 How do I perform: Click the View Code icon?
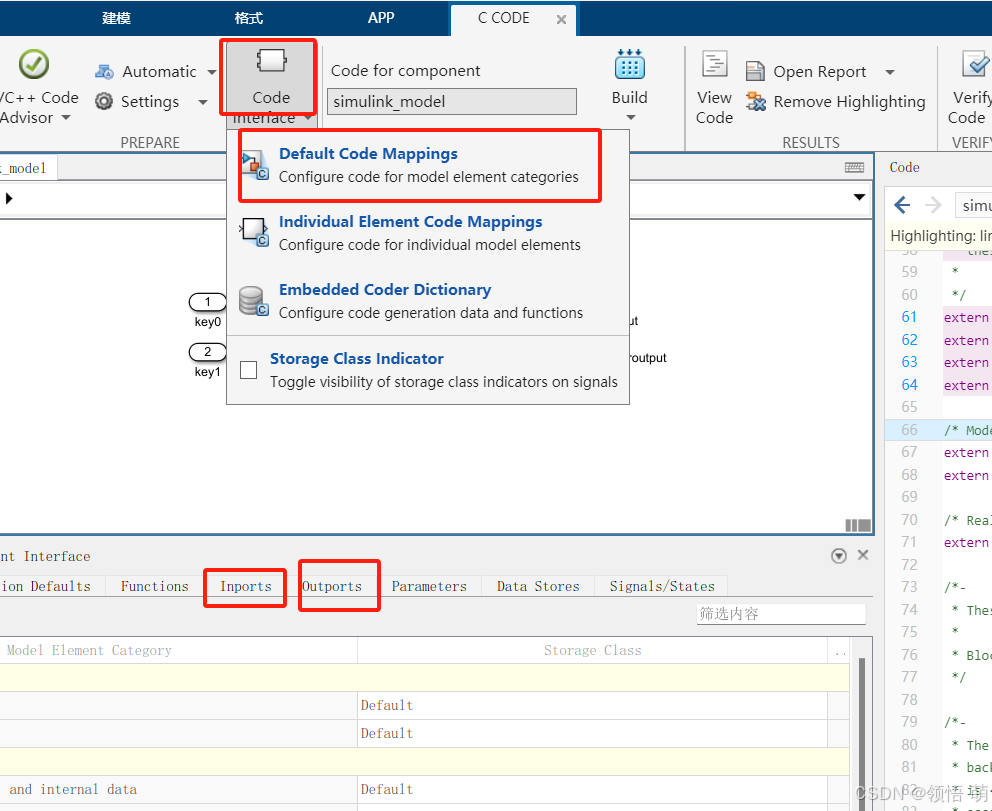pos(714,63)
